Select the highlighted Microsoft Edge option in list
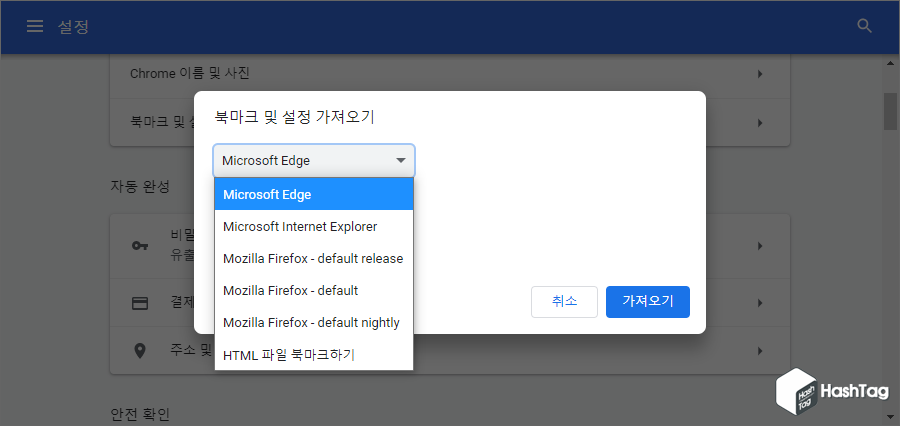Screen dimensions: 900x426 [314, 194]
